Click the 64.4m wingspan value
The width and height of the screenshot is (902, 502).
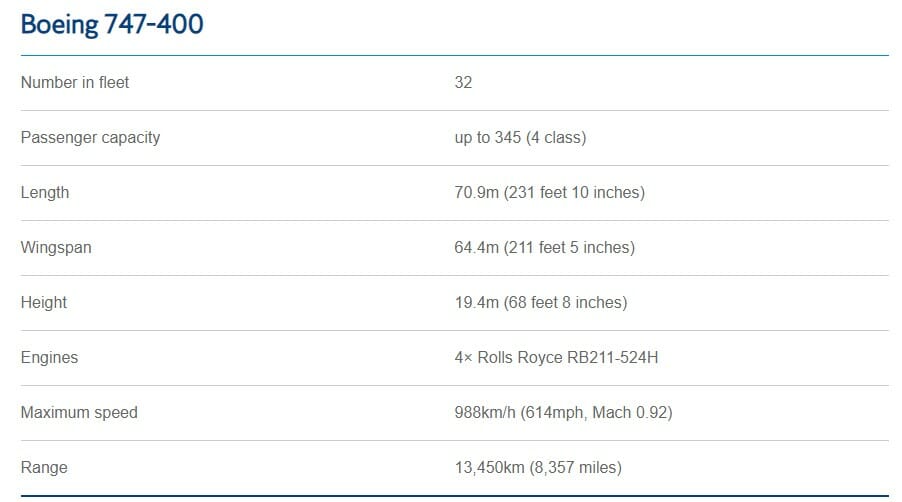pos(544,248)
